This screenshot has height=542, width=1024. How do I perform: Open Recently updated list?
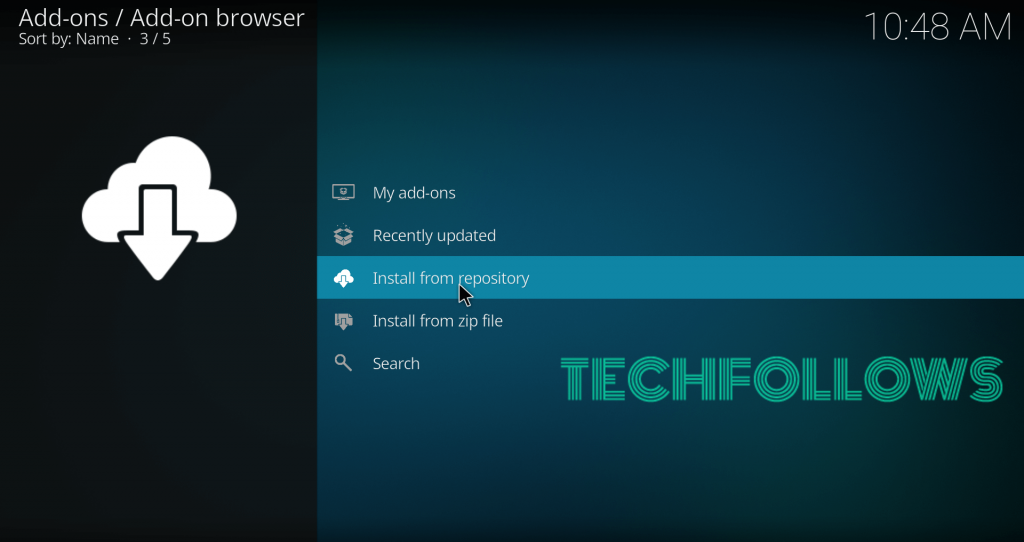click(670, 235)
